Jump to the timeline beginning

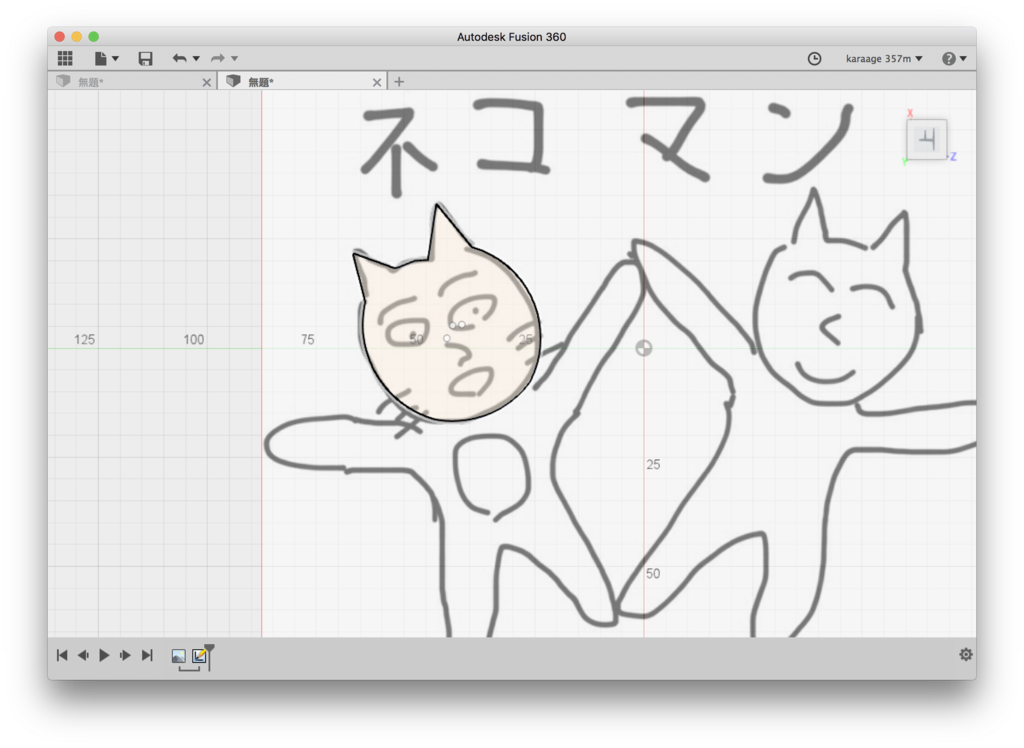point(62,655)
